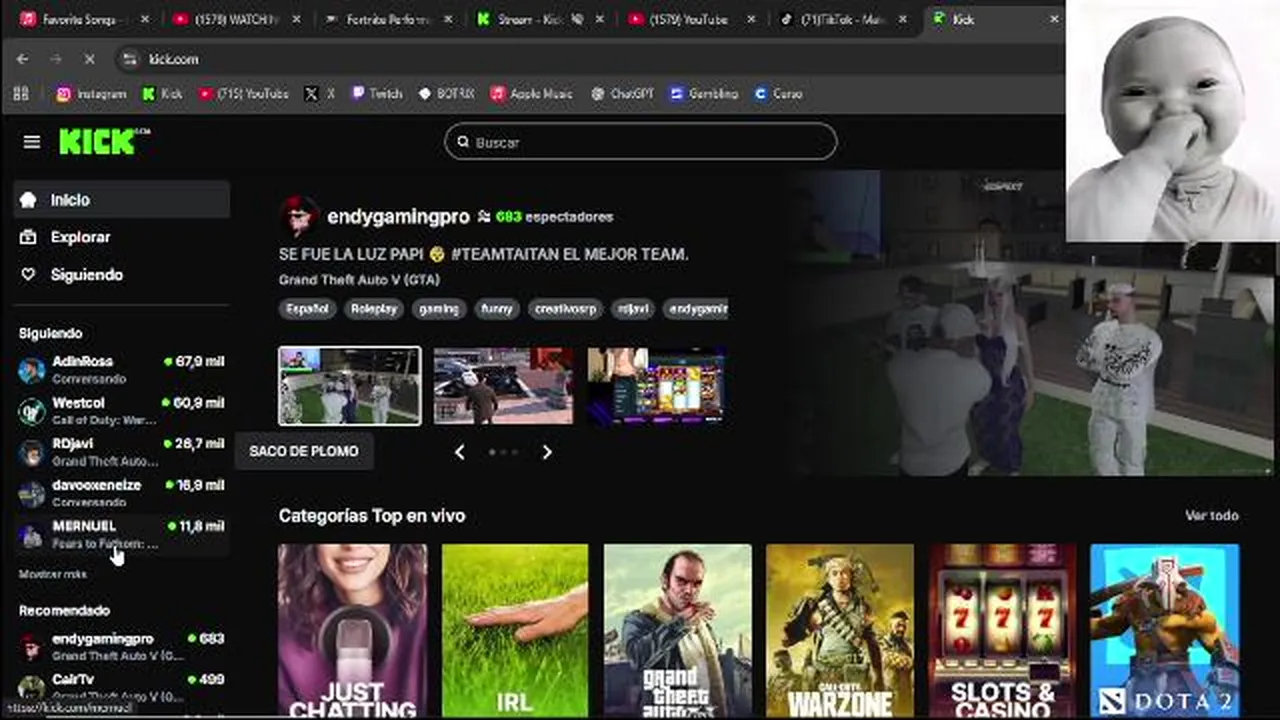Click the site info icon in address bar
The height and width of the screenshot is (720, 1280).
pyautogui.click(x=129, y=59)
